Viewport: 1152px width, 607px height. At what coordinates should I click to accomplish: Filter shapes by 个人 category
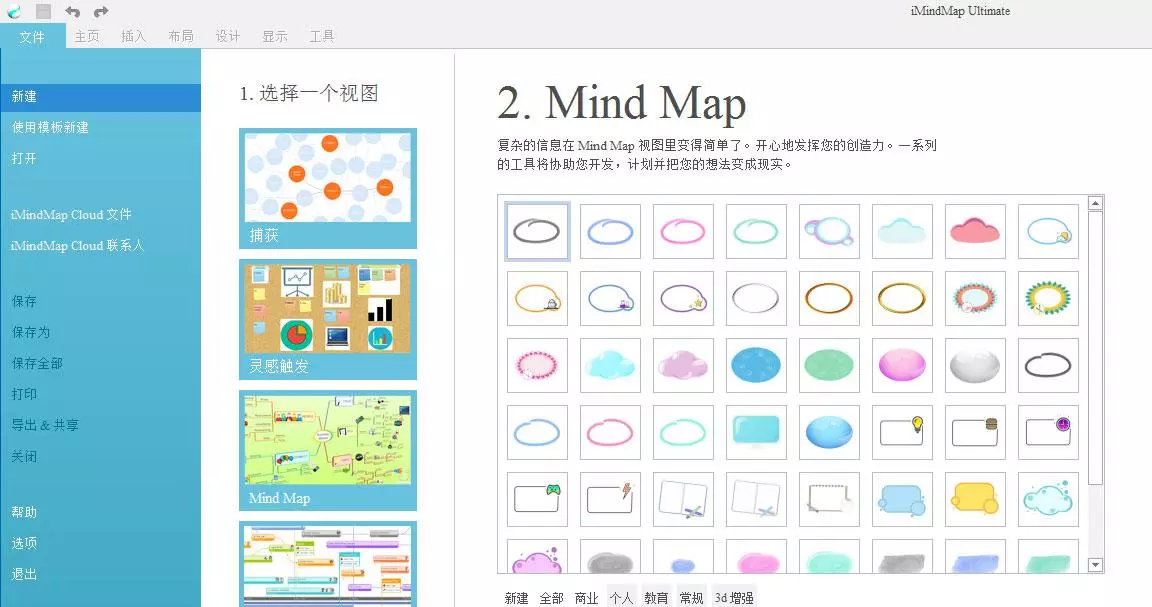622,598
